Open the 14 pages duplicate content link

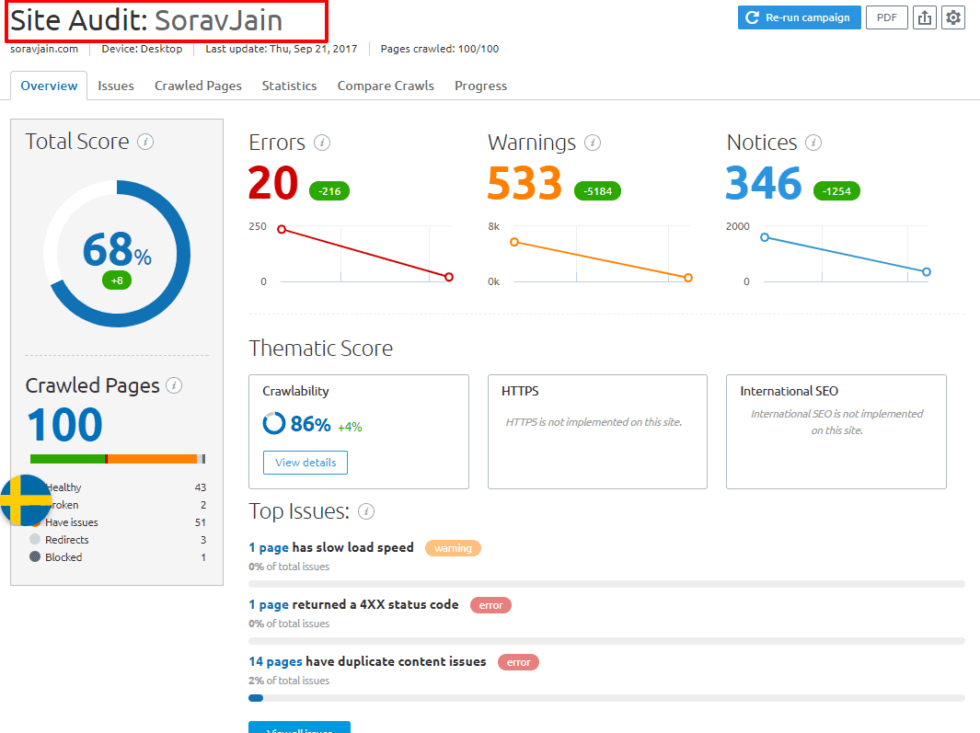274,661
